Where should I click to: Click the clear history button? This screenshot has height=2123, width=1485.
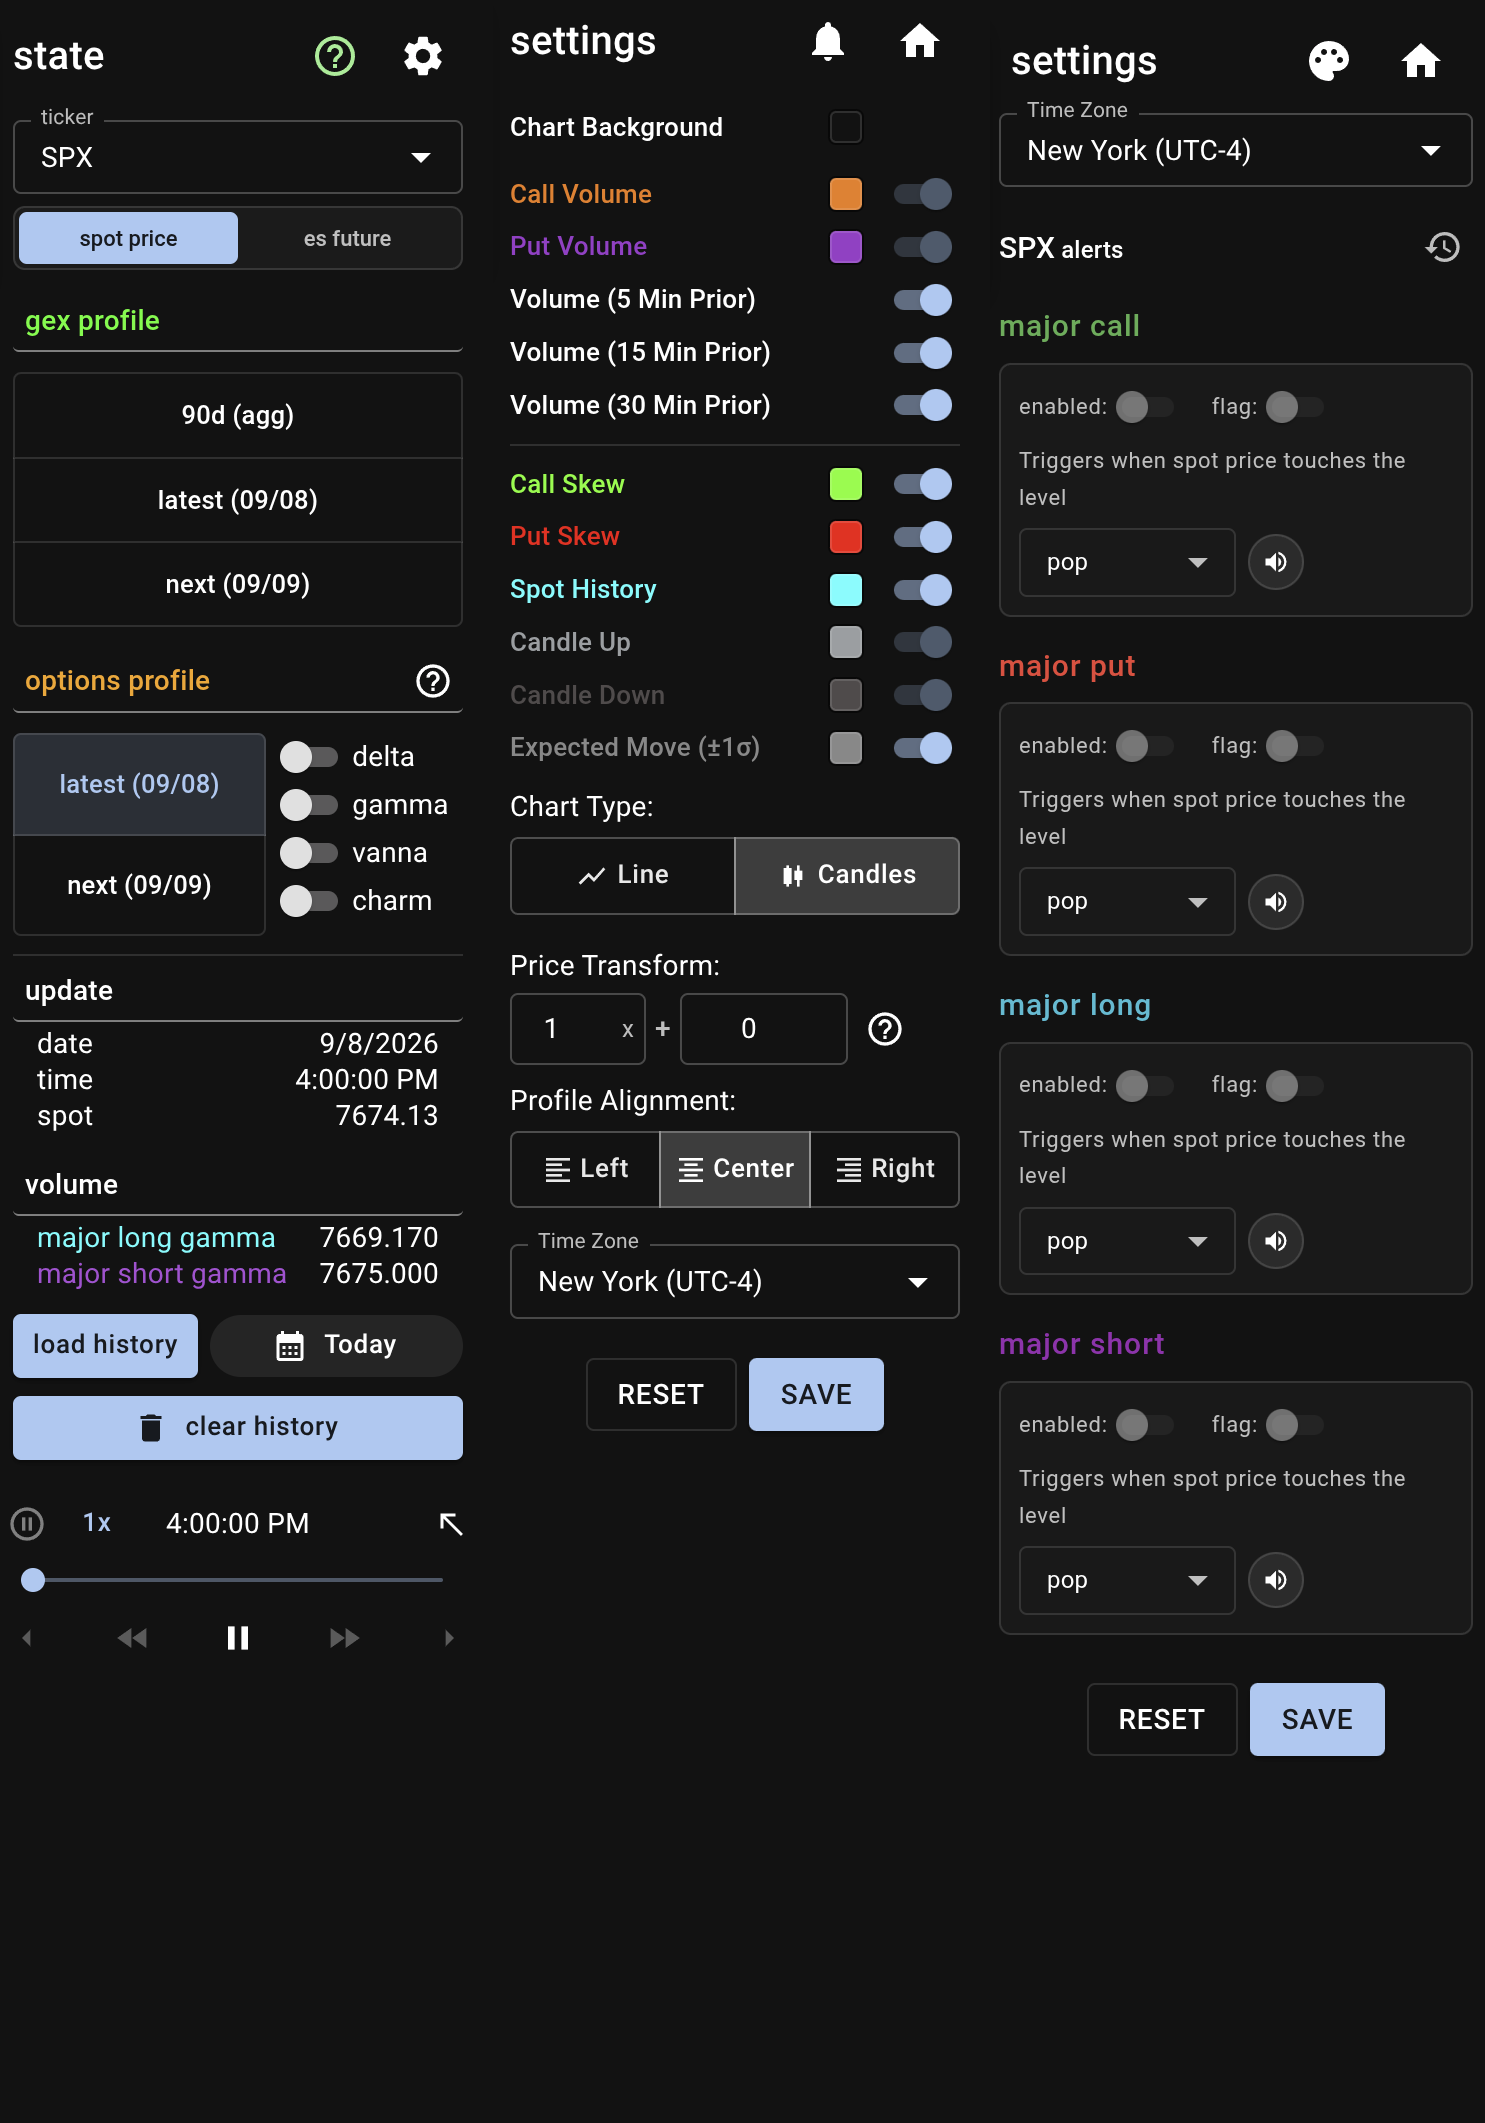pyautogui.click(x=238, y=1427)
